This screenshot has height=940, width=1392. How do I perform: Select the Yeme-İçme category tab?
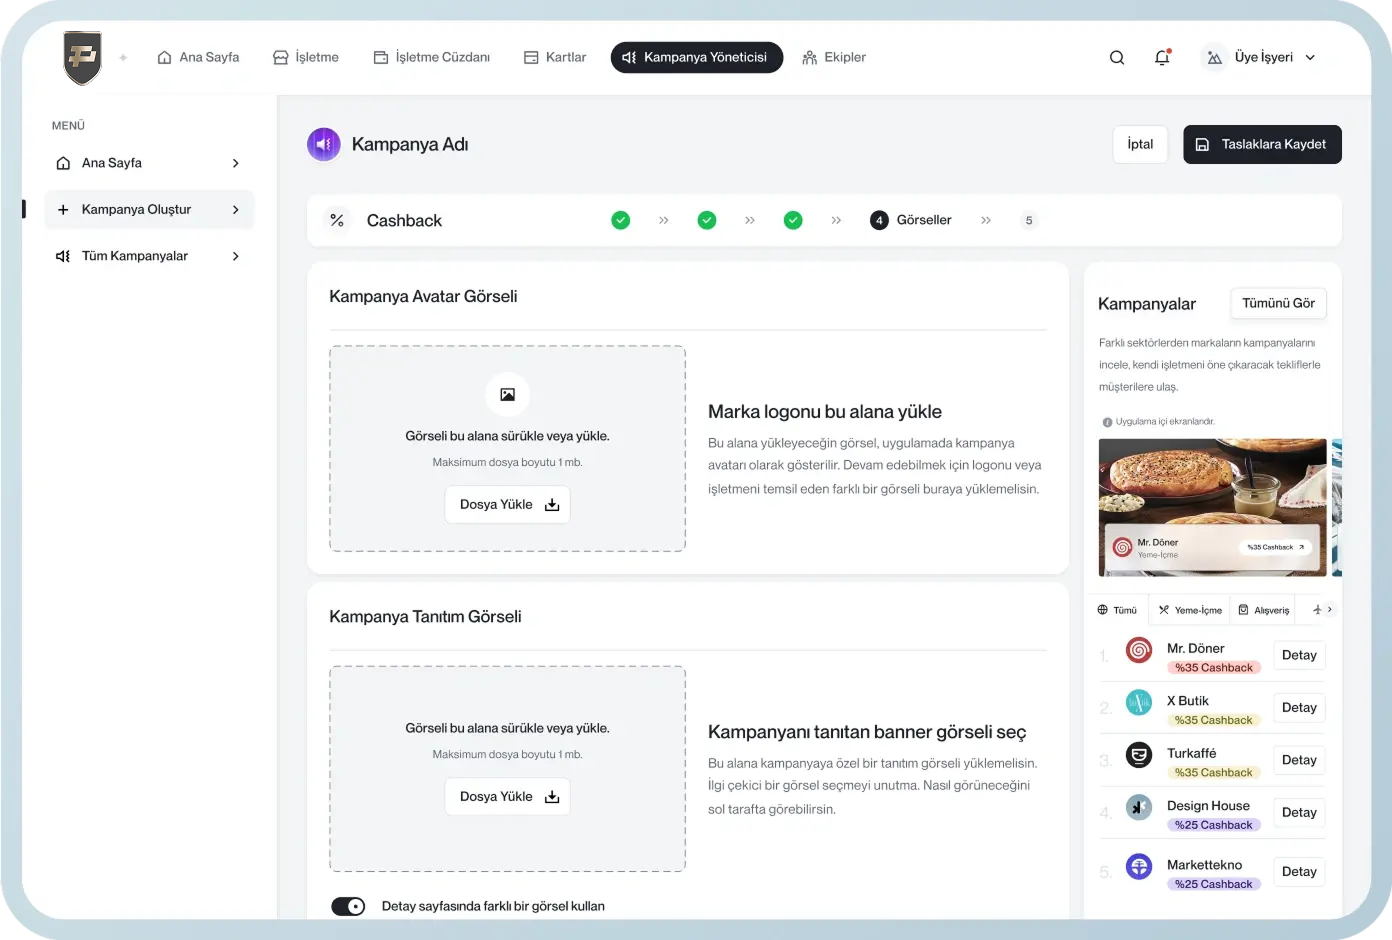pos(1190,610)
